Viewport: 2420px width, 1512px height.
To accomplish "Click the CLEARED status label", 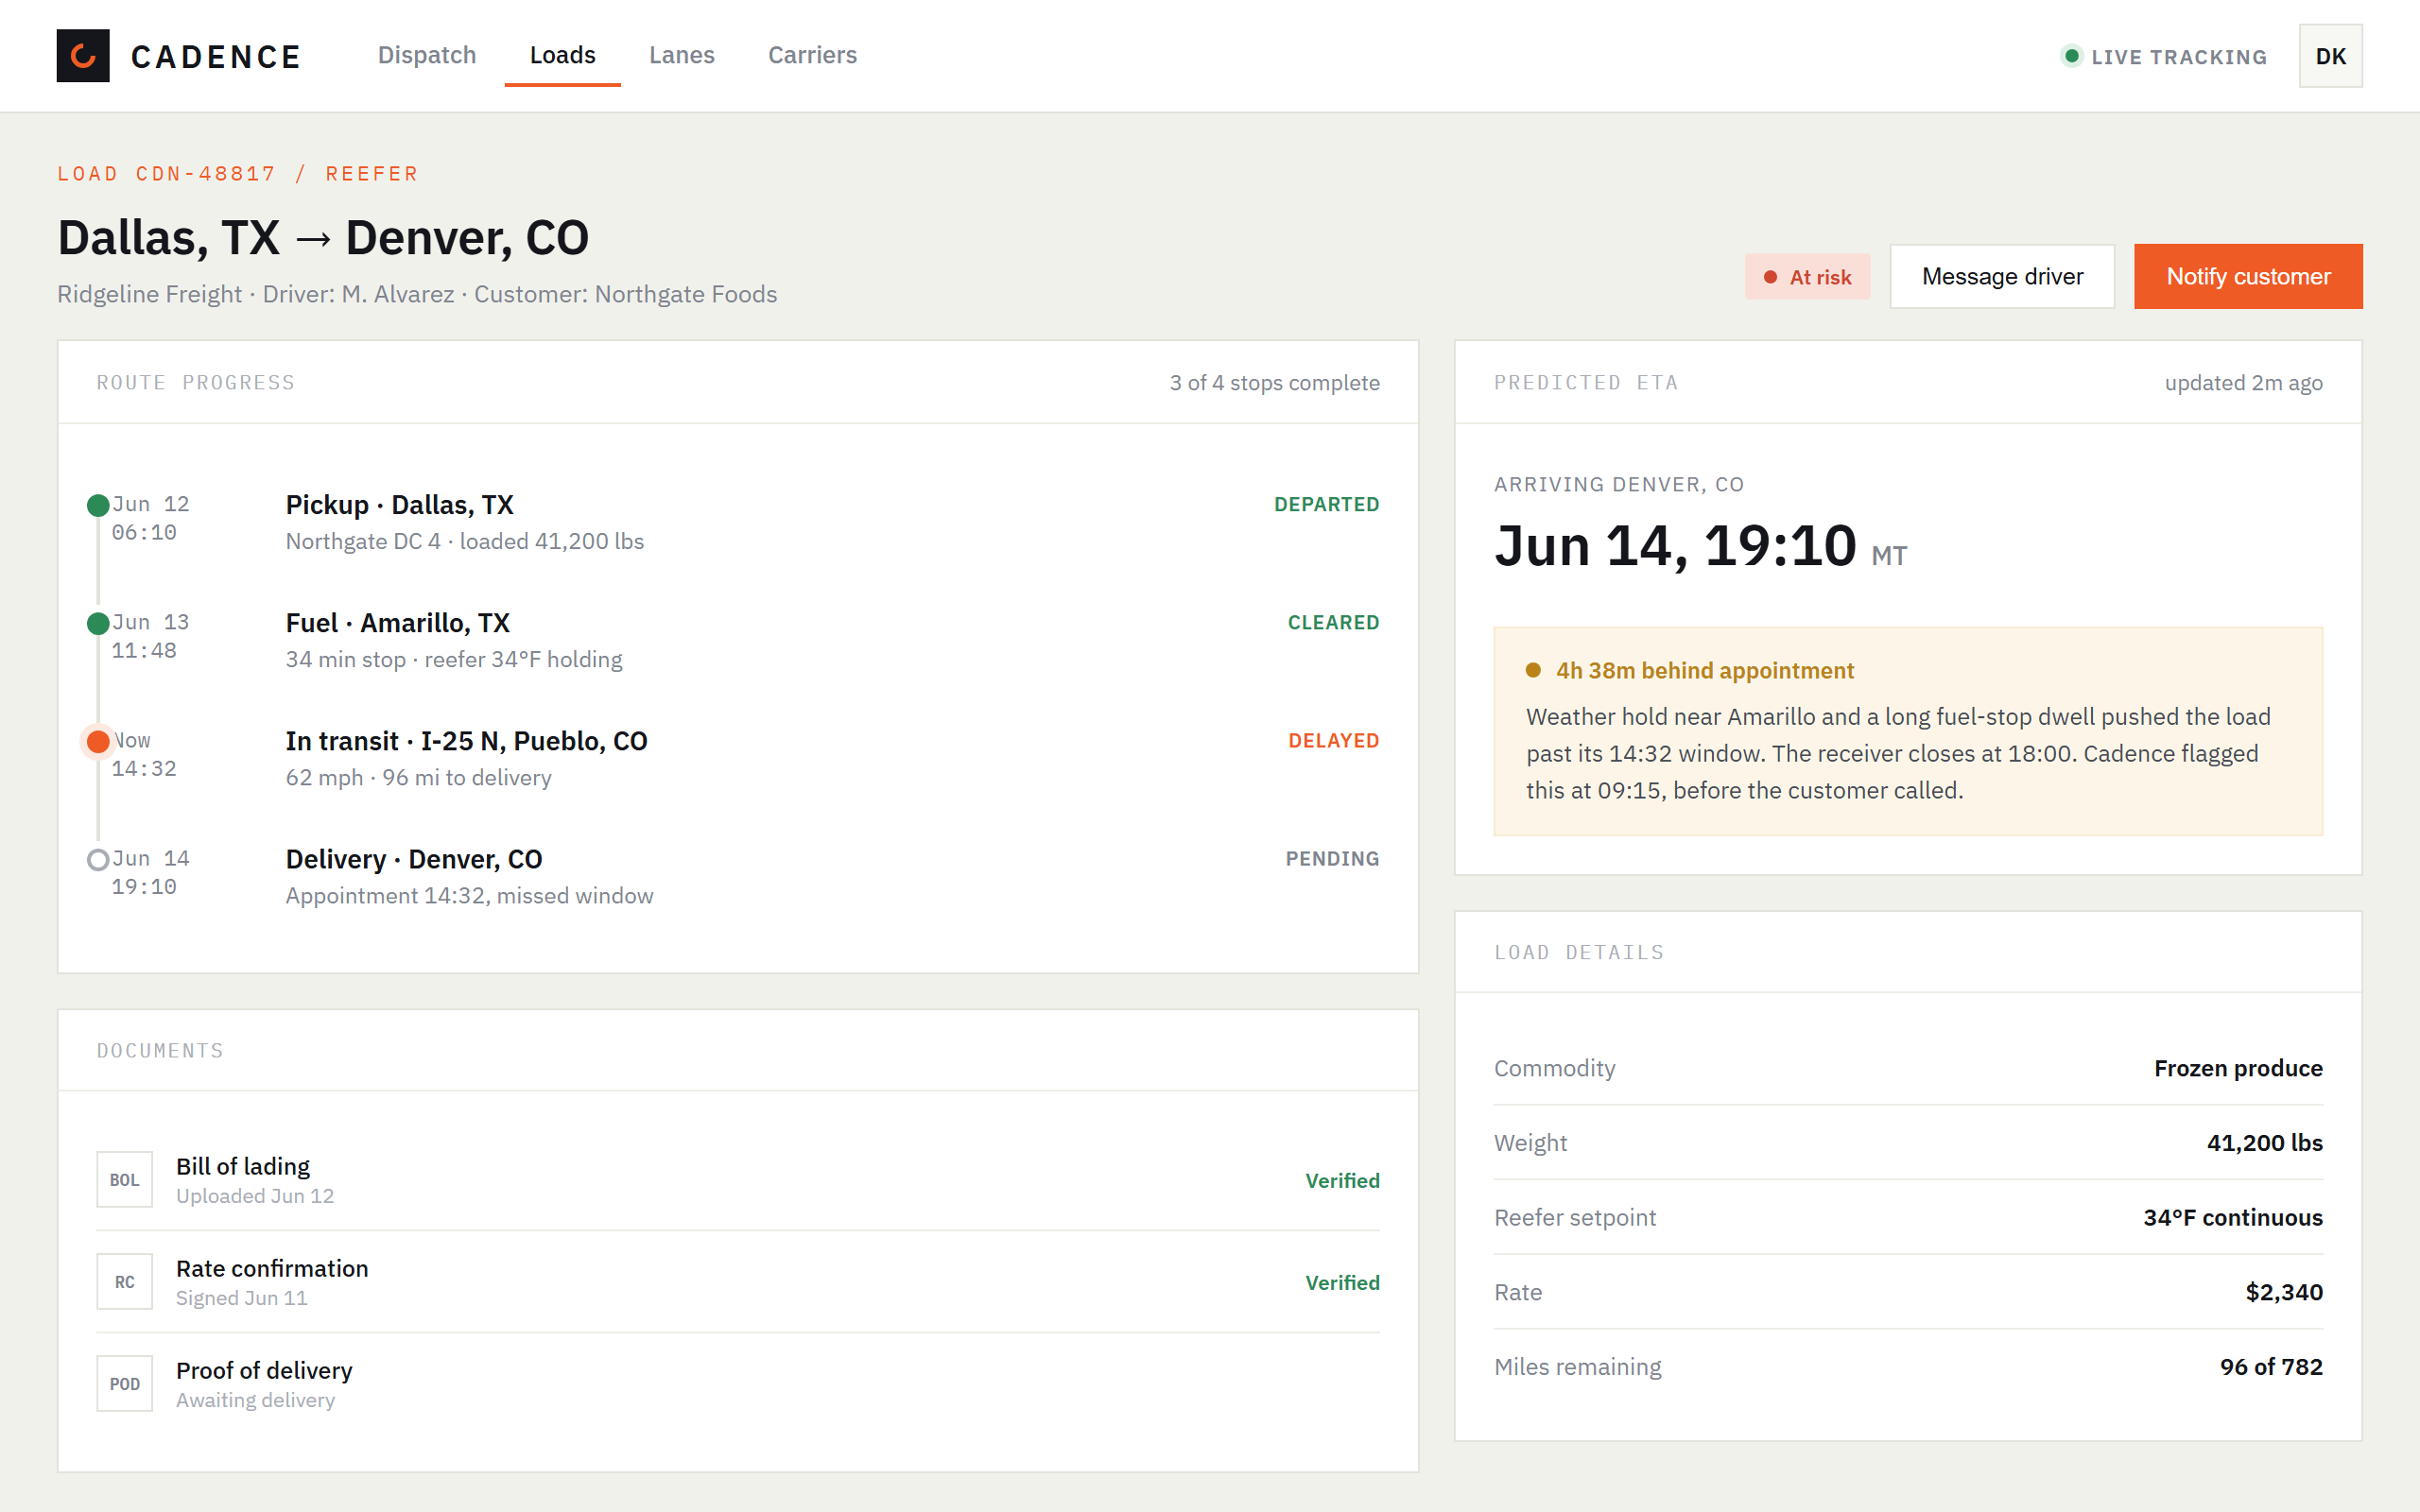I will (x=1333, y=623).
